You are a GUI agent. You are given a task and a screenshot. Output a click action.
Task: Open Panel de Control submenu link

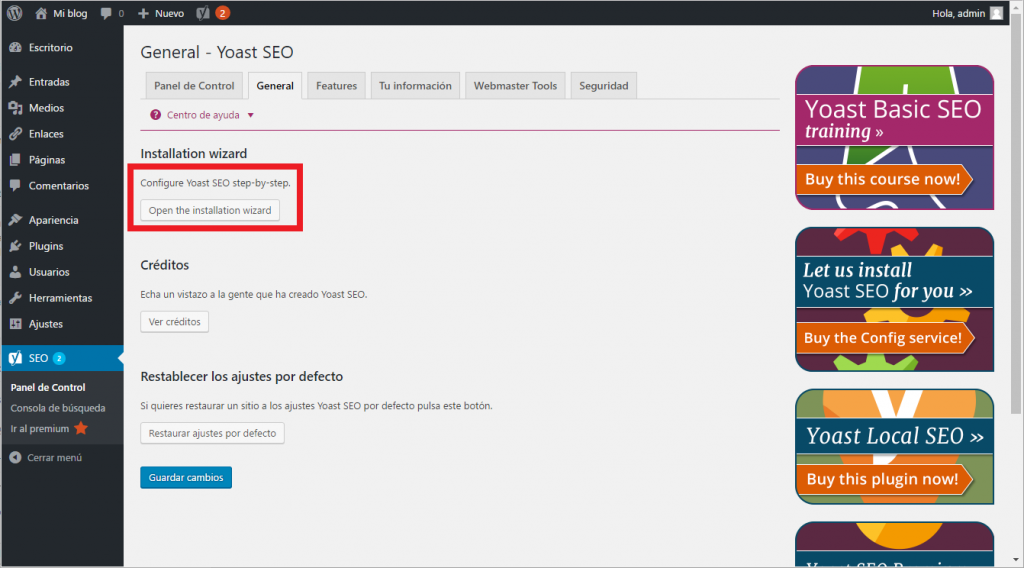48,387
